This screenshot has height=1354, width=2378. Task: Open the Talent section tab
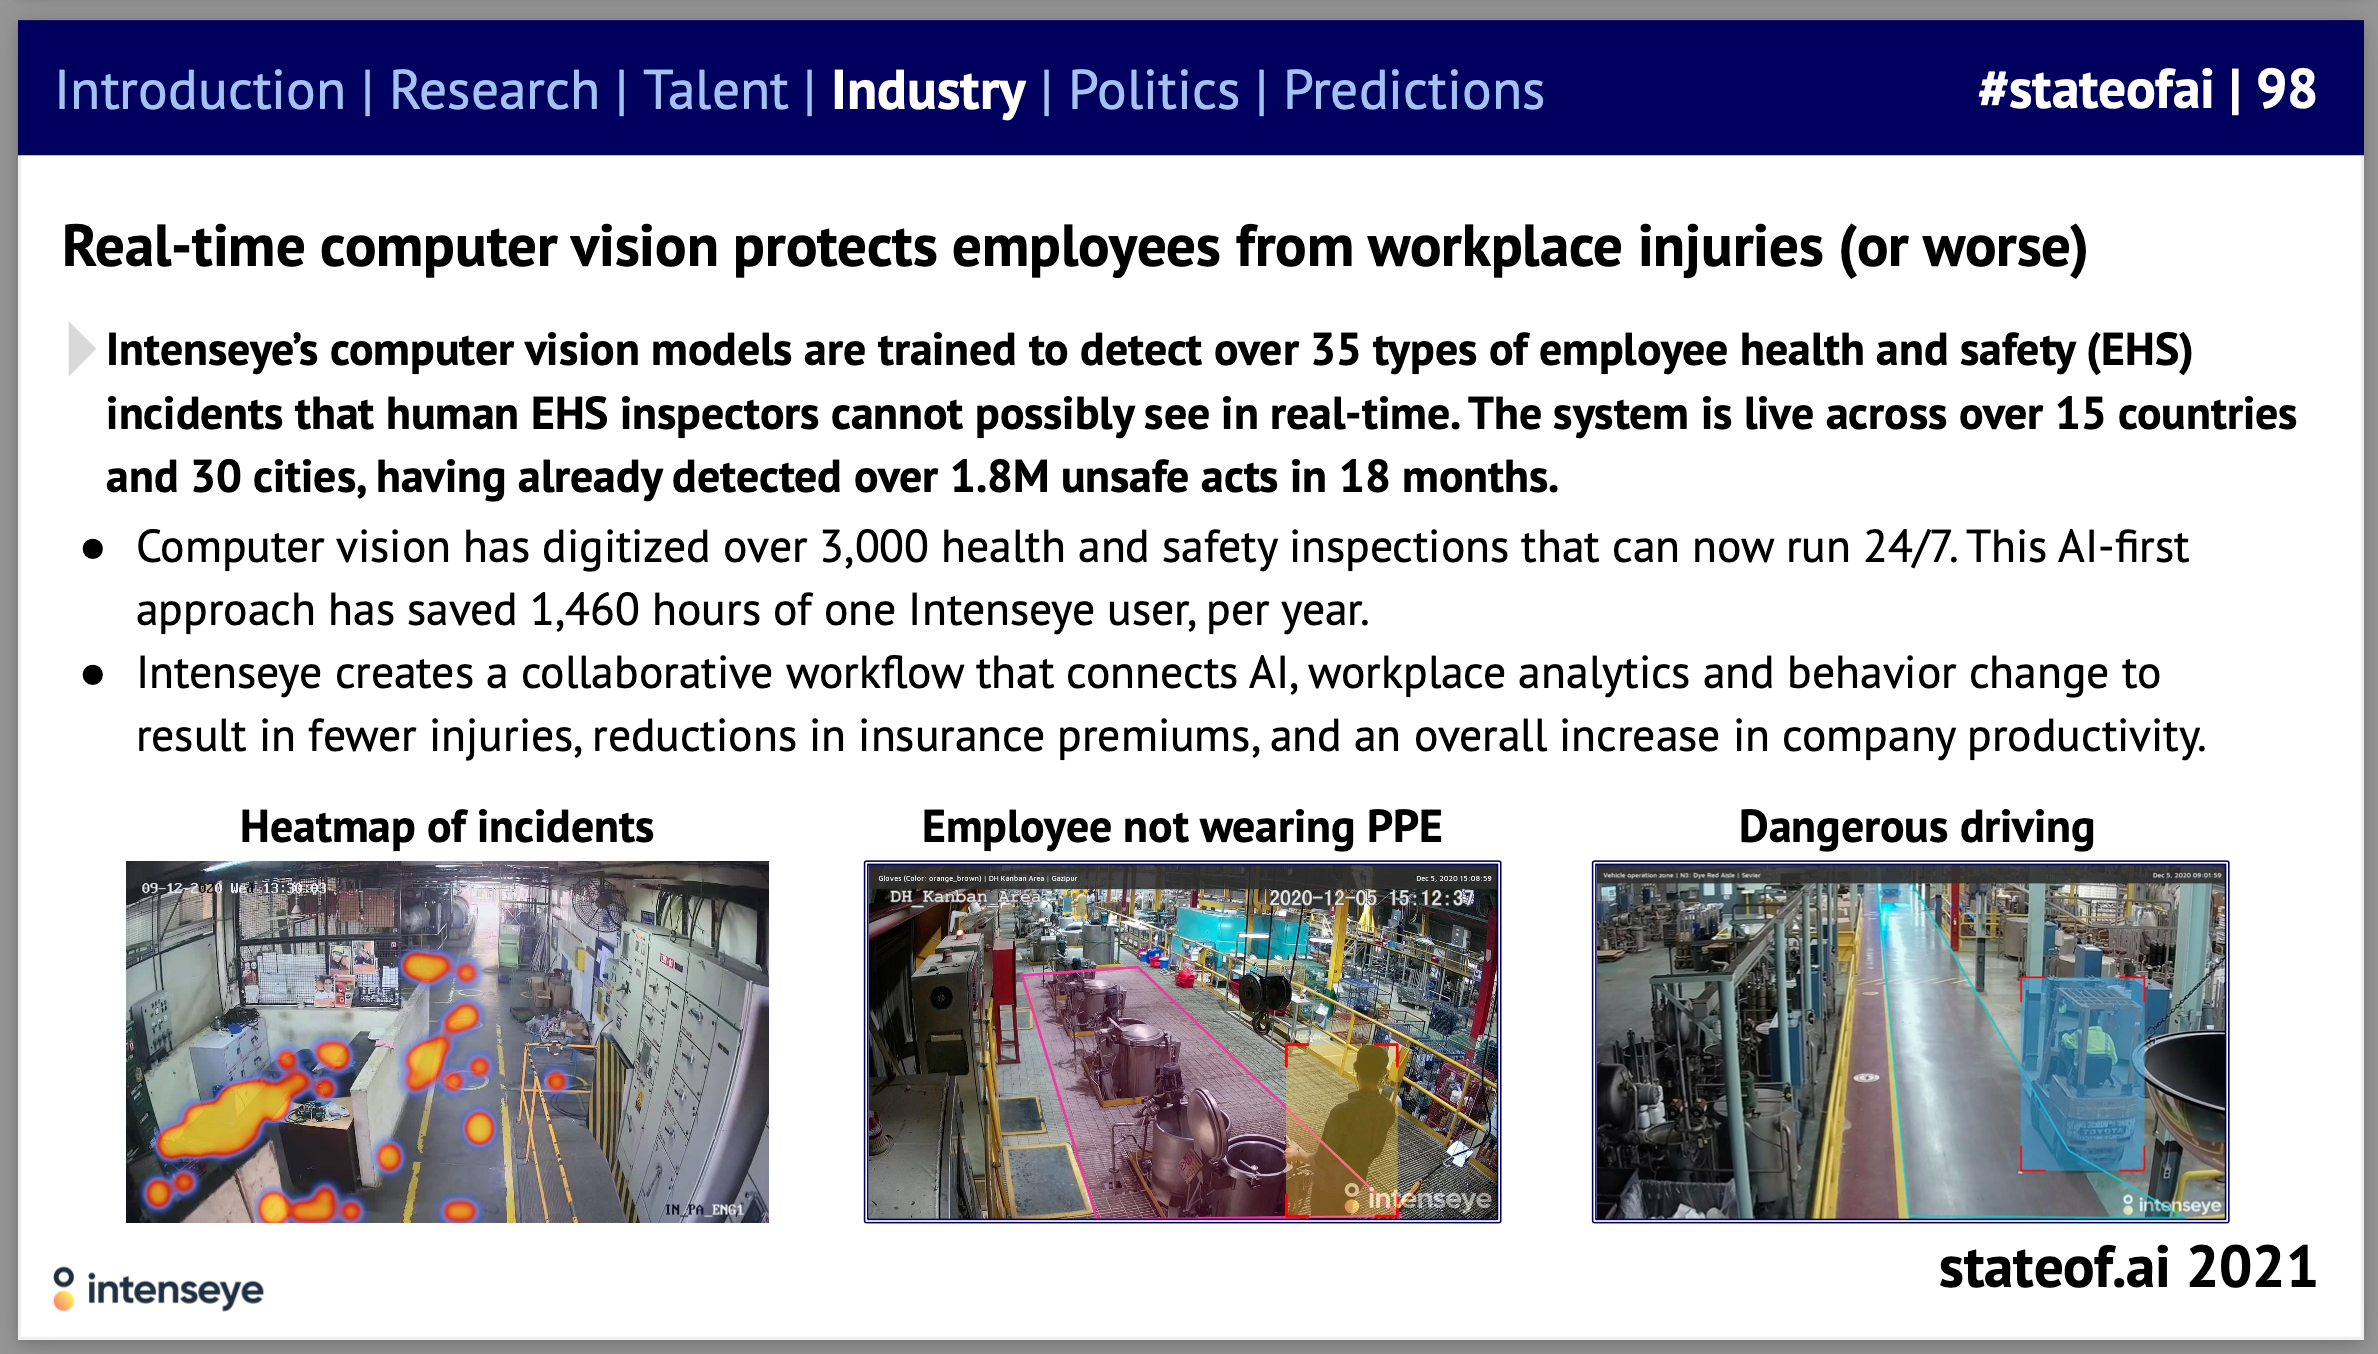[715, 91]
